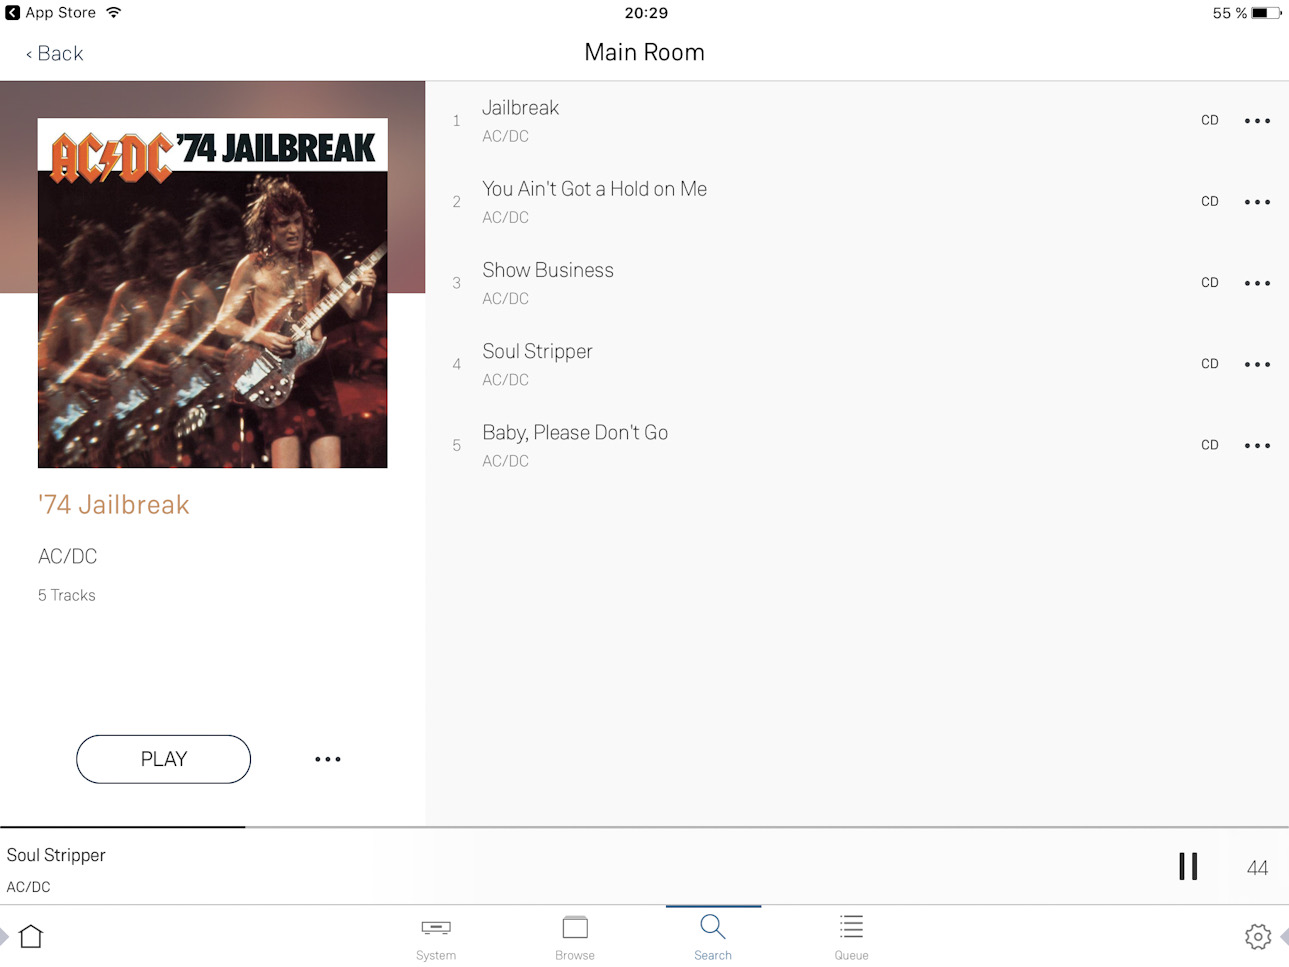Go Back to previous screen

pos(54,53)
